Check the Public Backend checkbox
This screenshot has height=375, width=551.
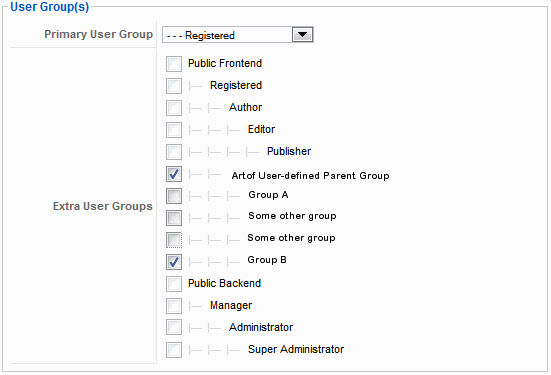pos(174,284)
